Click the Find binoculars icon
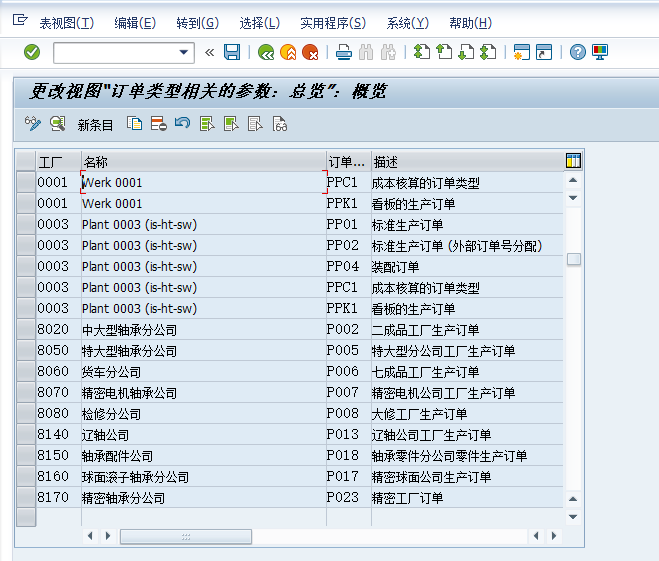Screen dimensions: 659x561 click(x=366, y=52)
